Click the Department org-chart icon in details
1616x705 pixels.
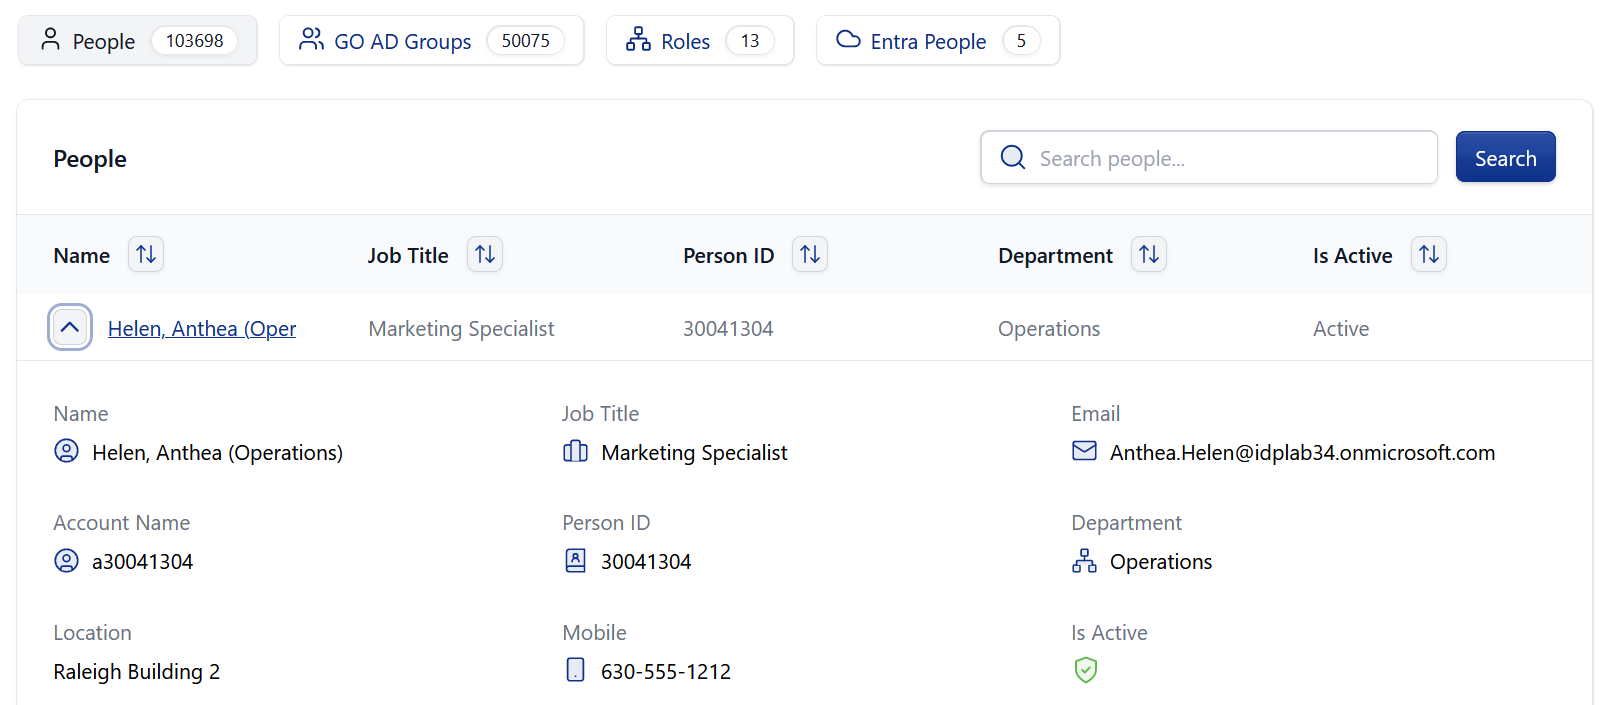click(1084, 561)
